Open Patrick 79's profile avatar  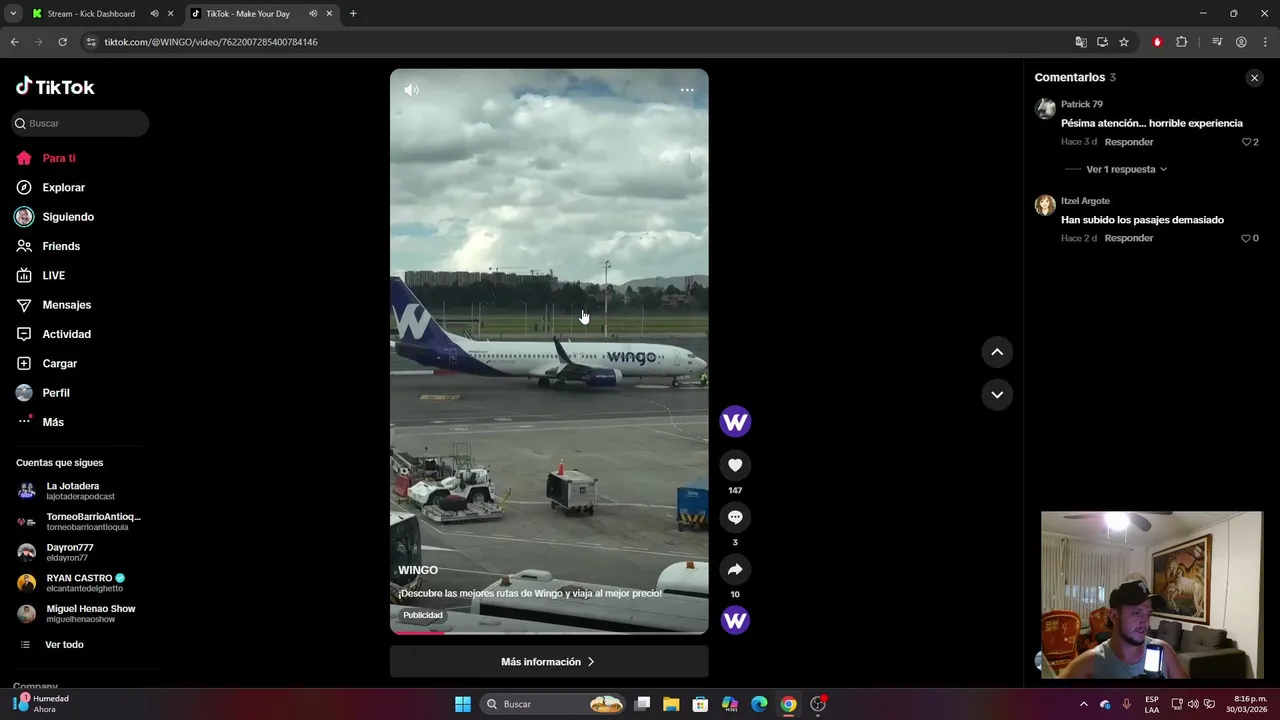coord(1045,109)
